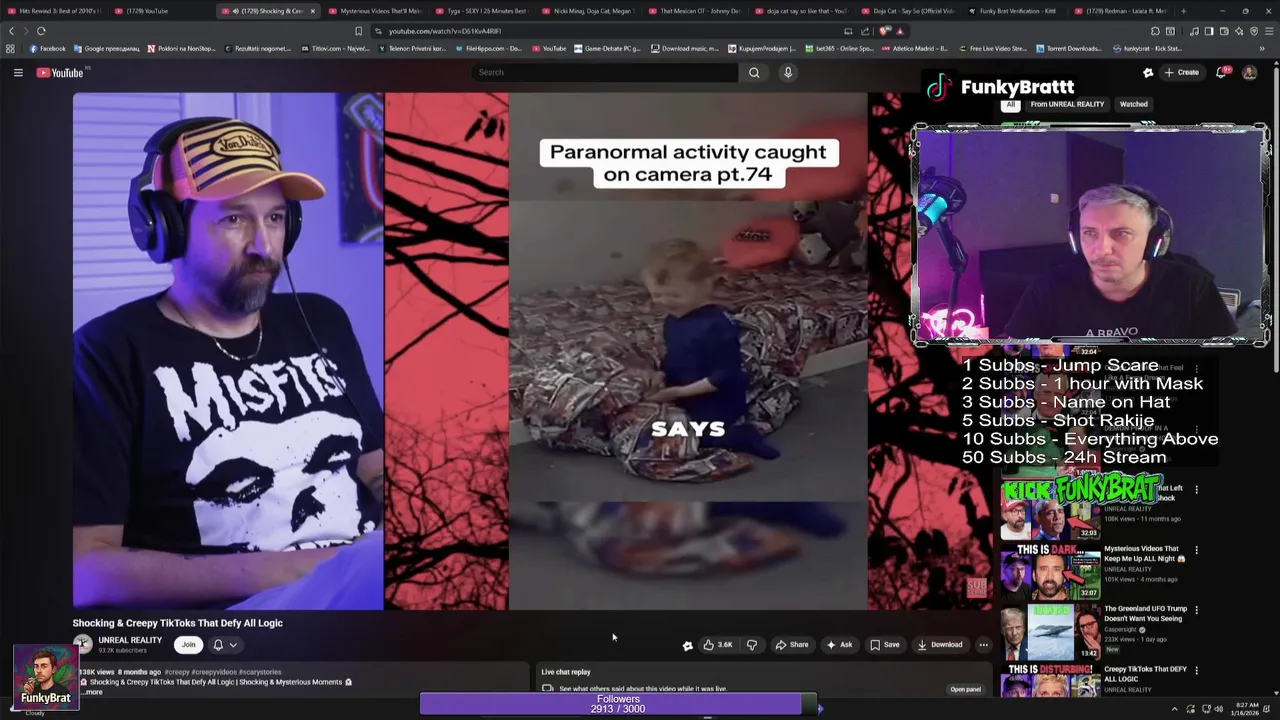The image size is (1280, 720).
Task: Go to the YouTube home logo
Action: tap(60, 72)
